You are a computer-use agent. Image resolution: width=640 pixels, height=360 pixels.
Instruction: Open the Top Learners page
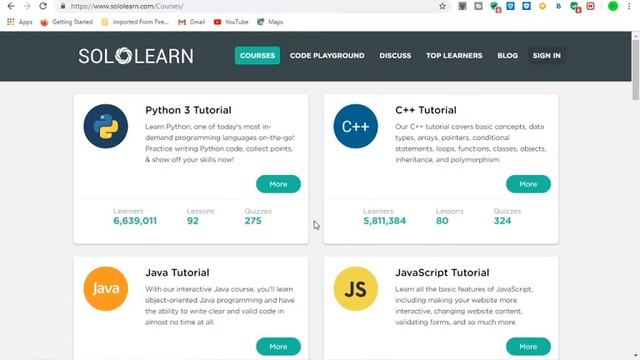[x=454, y=56]
